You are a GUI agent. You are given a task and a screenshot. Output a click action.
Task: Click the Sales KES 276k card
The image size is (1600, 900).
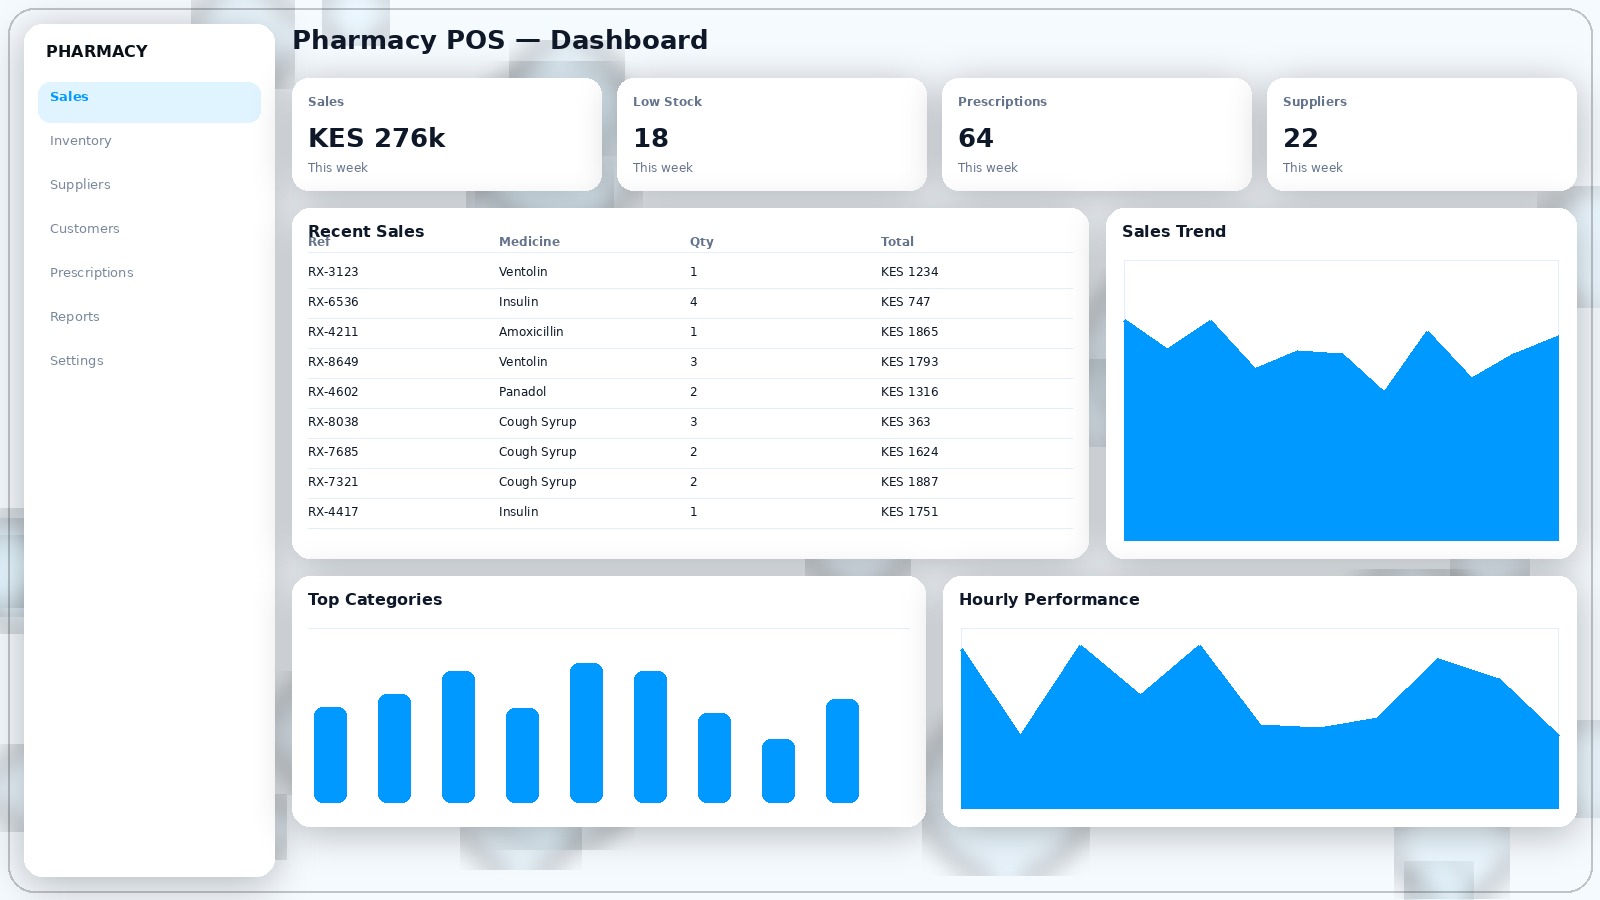(446, 135)
